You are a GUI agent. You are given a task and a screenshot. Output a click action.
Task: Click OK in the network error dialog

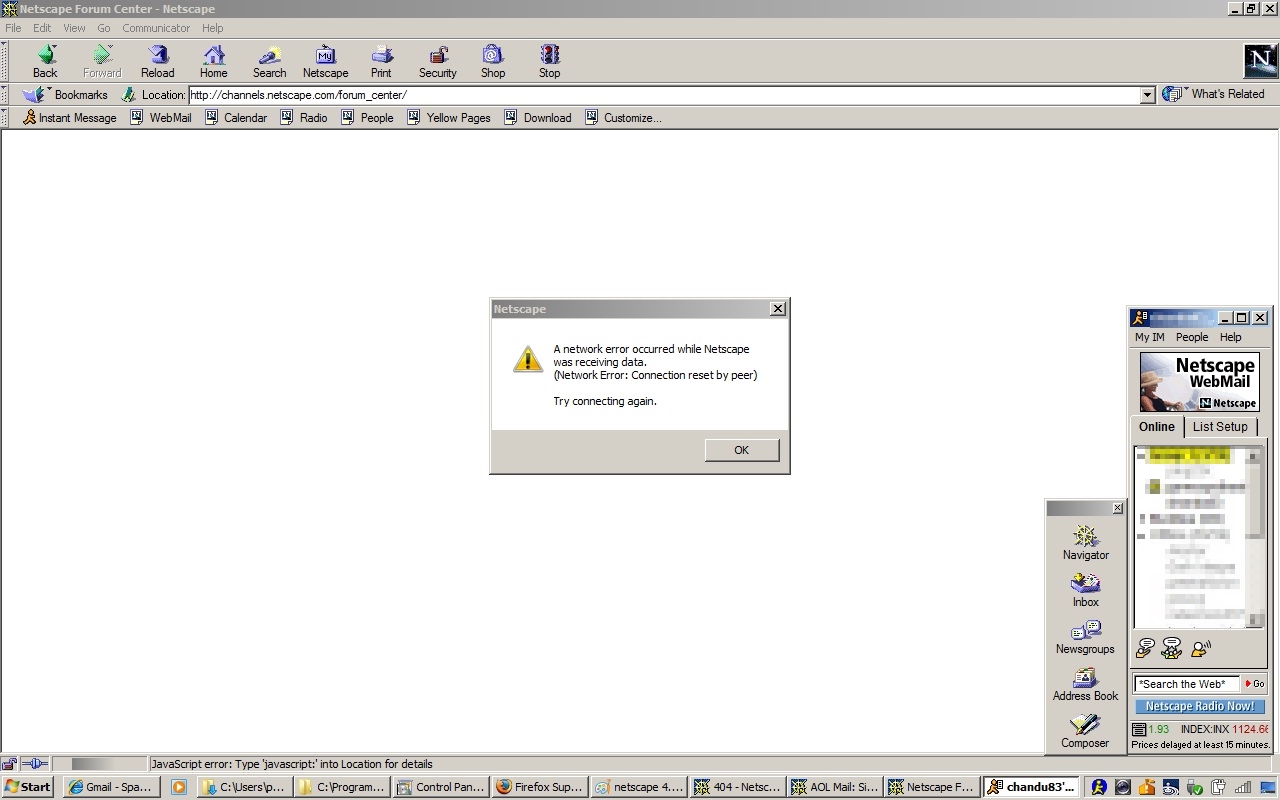pos(741,450)
